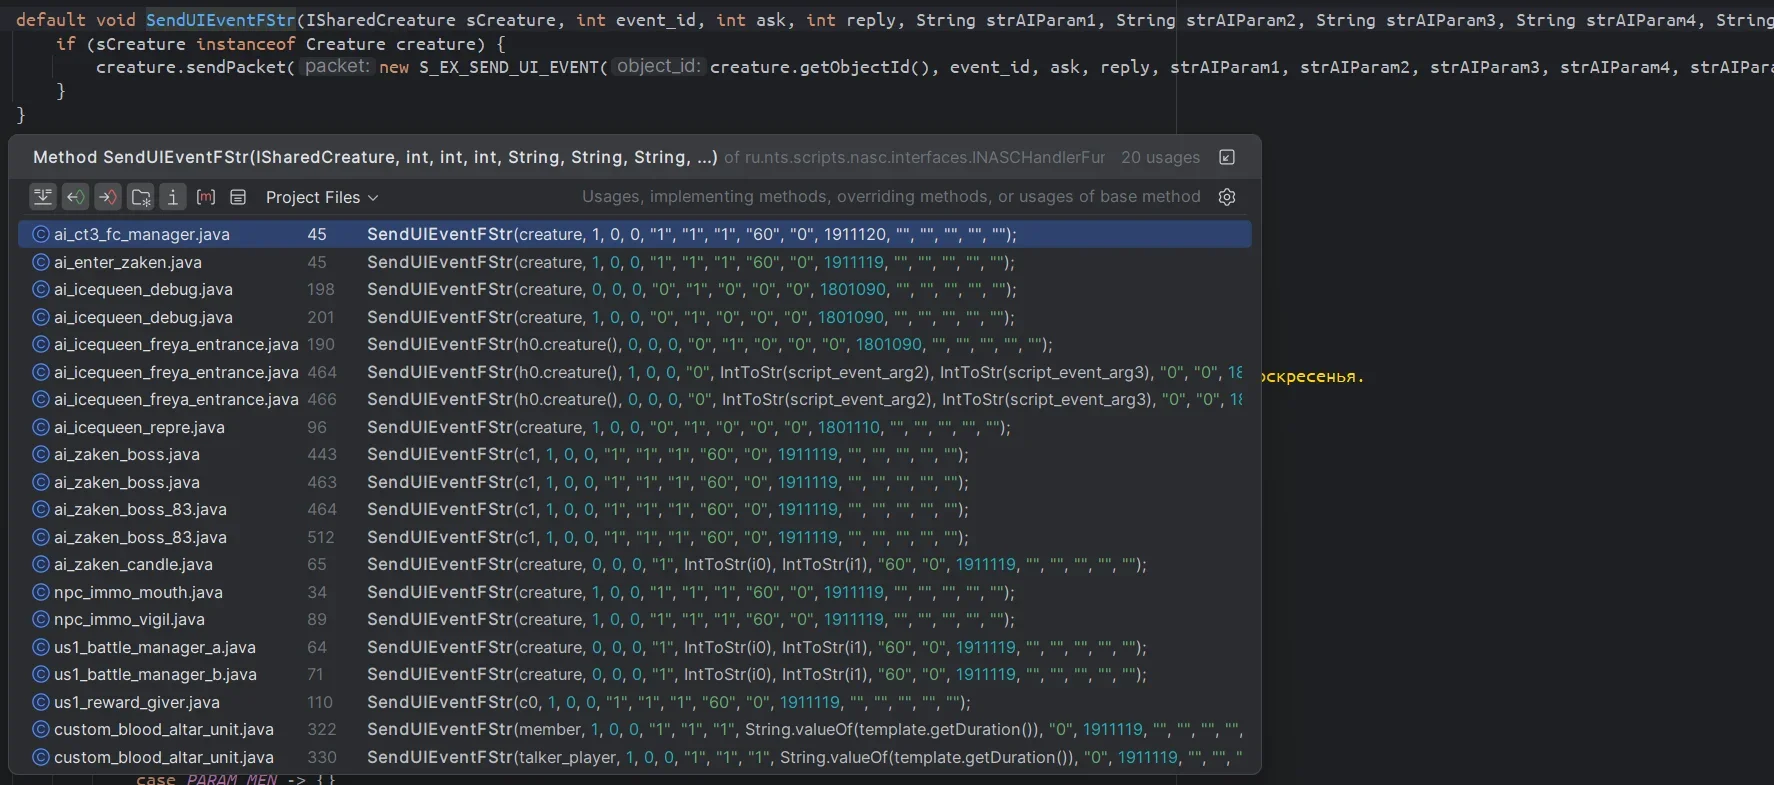This screenshot has width=1774, height=785.
Task: Select npc_immo_vigil.java file name
Action: [x=129, y=619]
